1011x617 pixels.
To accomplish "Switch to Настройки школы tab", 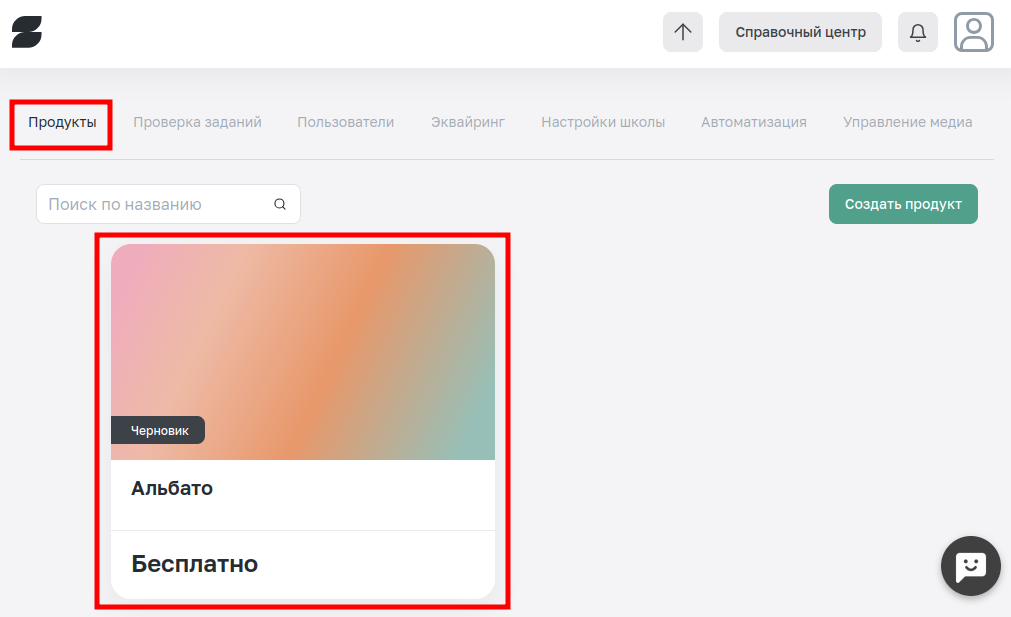I will point(603,122).
